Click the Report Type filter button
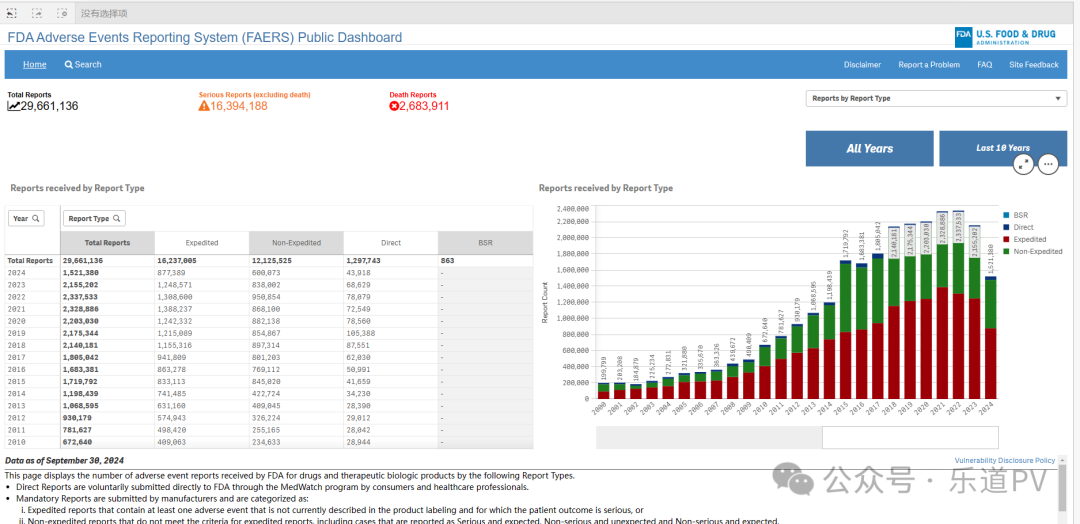 click(x=94, y=218)
